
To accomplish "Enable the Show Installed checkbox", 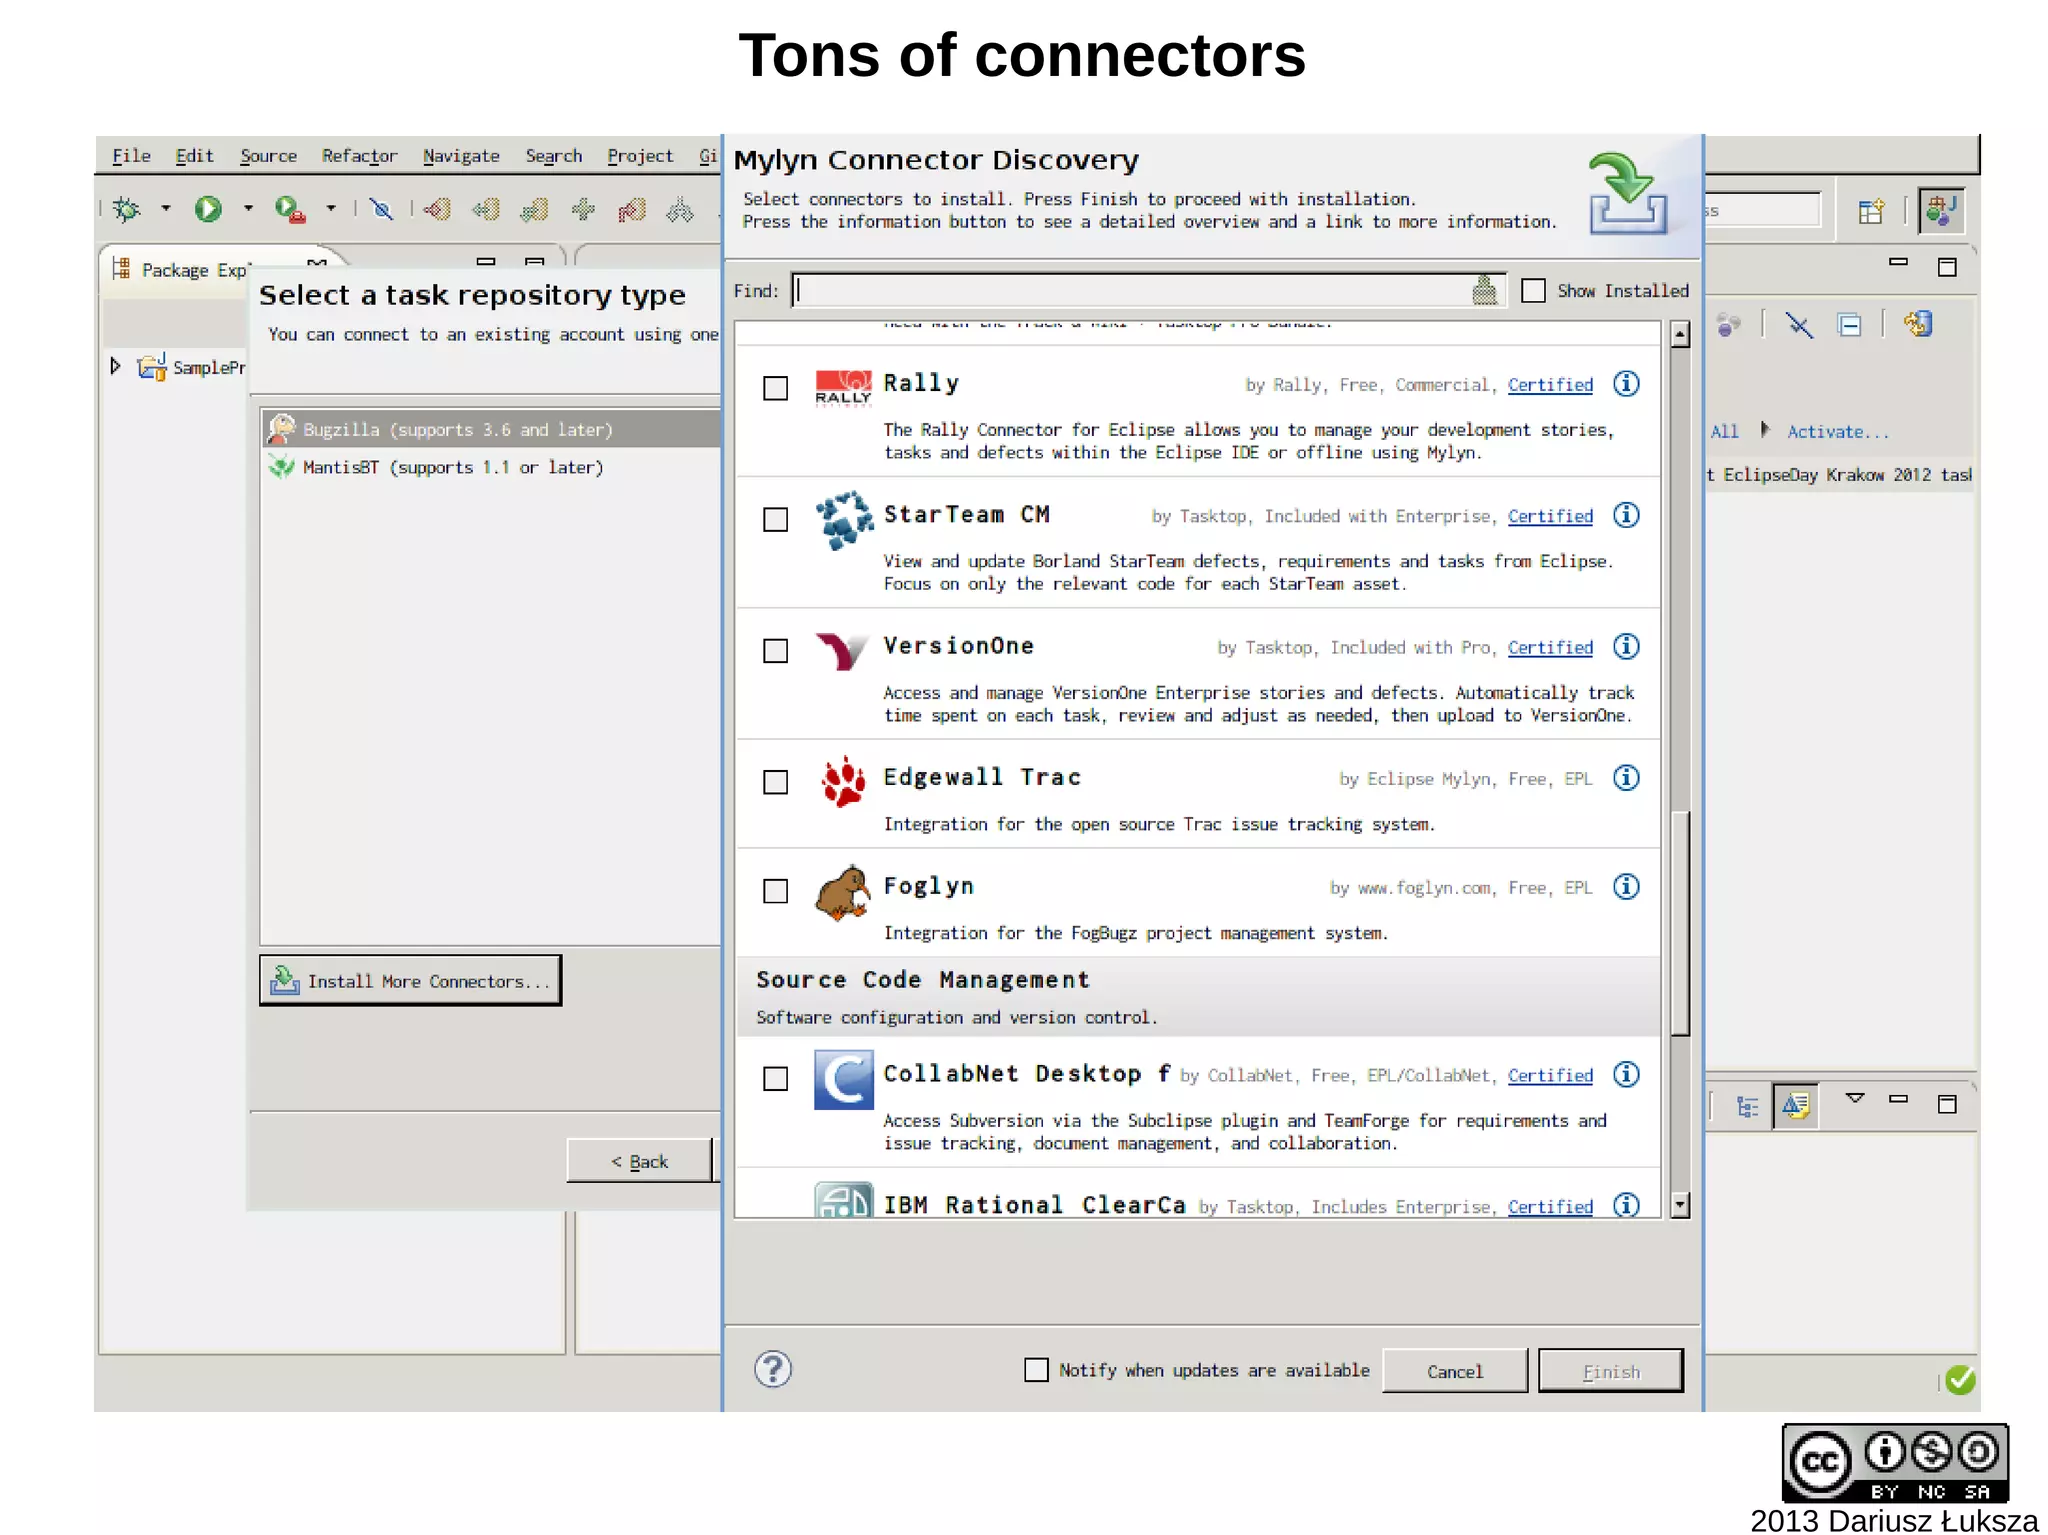I will (x=1533, y=291).
